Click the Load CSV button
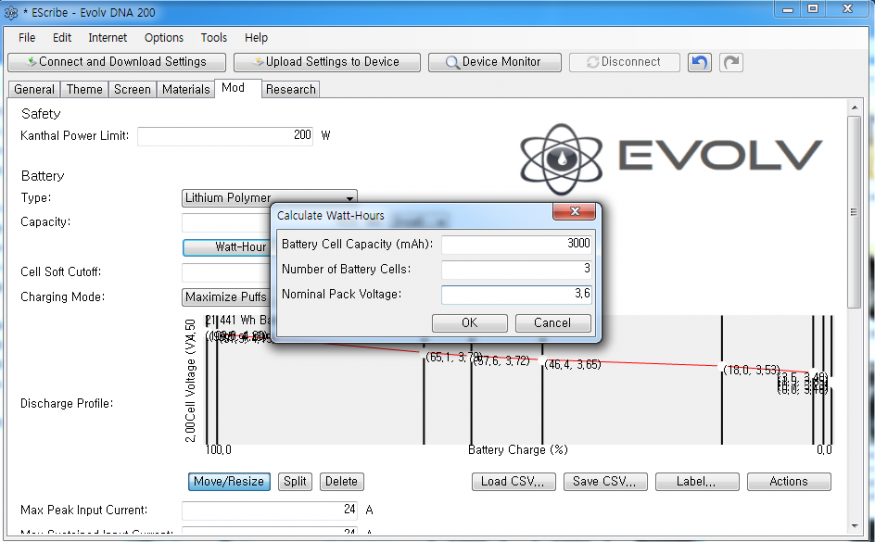The height and width of the screenshot is (542, 875). (x=513, y=481)
